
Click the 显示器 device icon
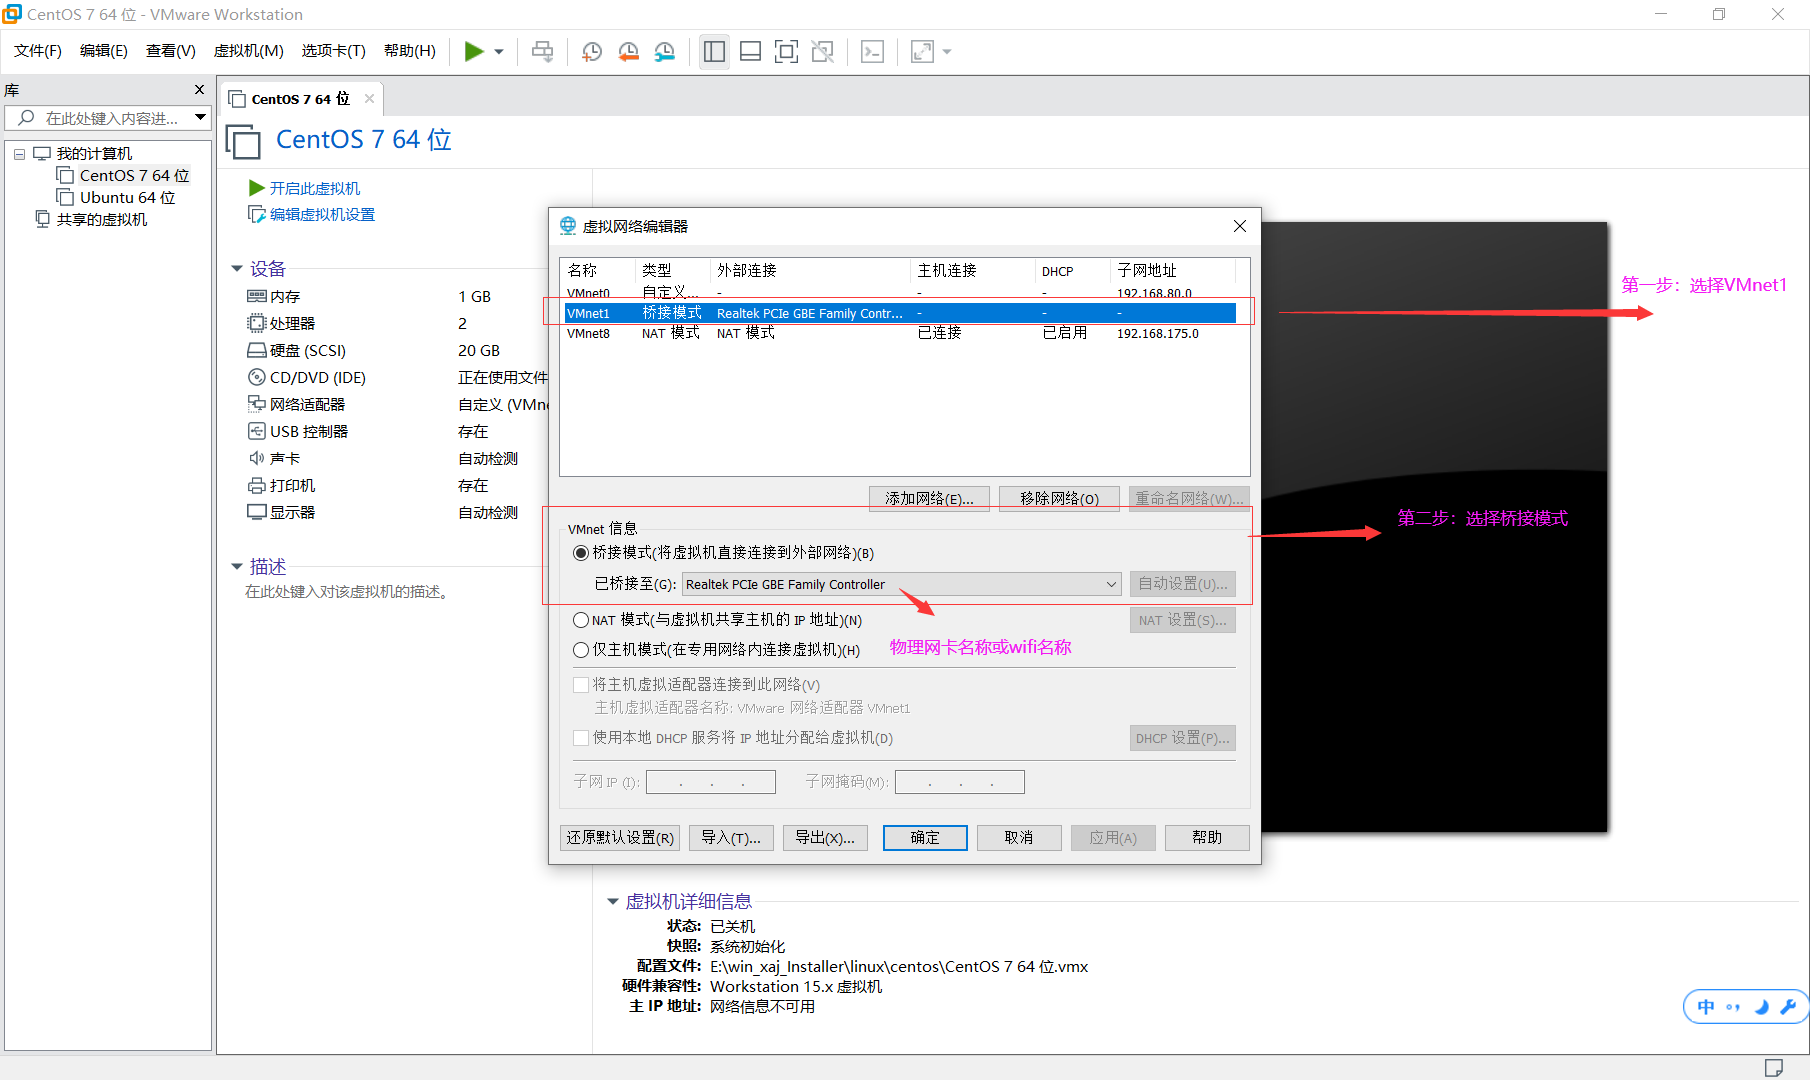256,512
